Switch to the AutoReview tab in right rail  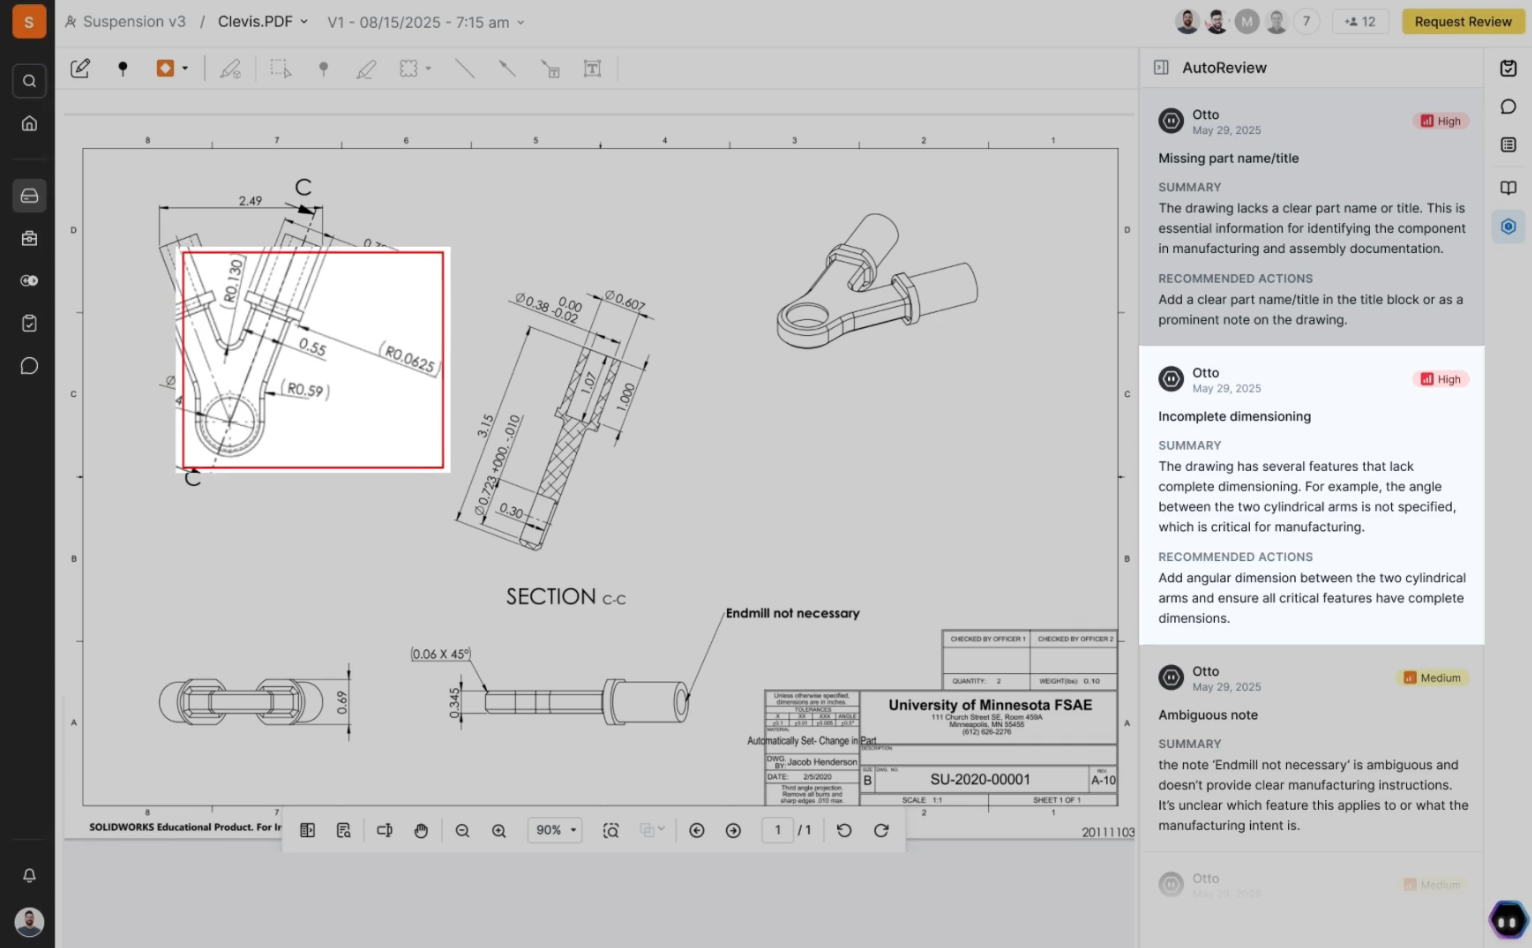point(1508,227)
